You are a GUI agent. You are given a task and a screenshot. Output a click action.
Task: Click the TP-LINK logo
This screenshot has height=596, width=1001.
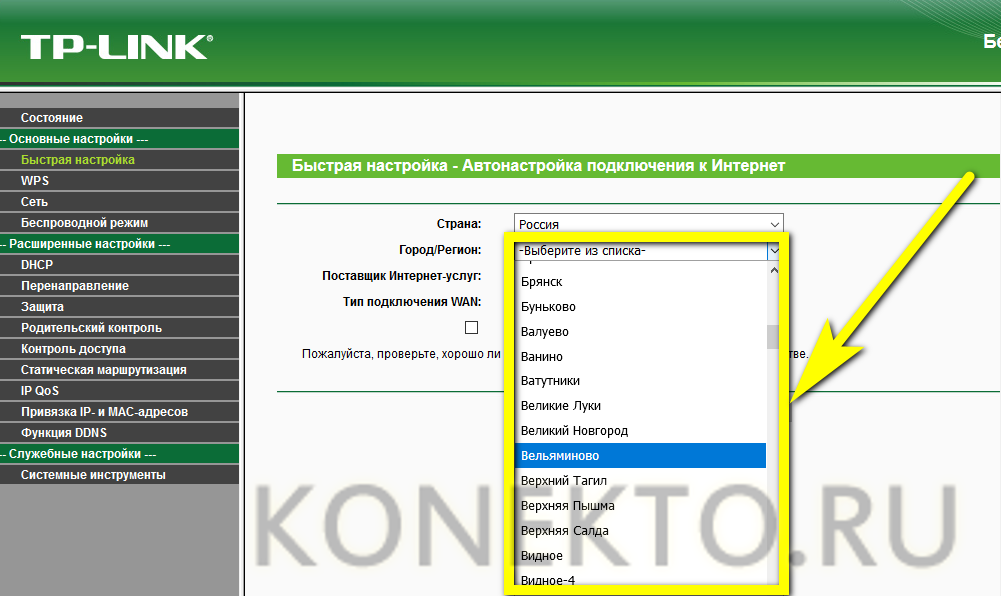coord(117,48)
